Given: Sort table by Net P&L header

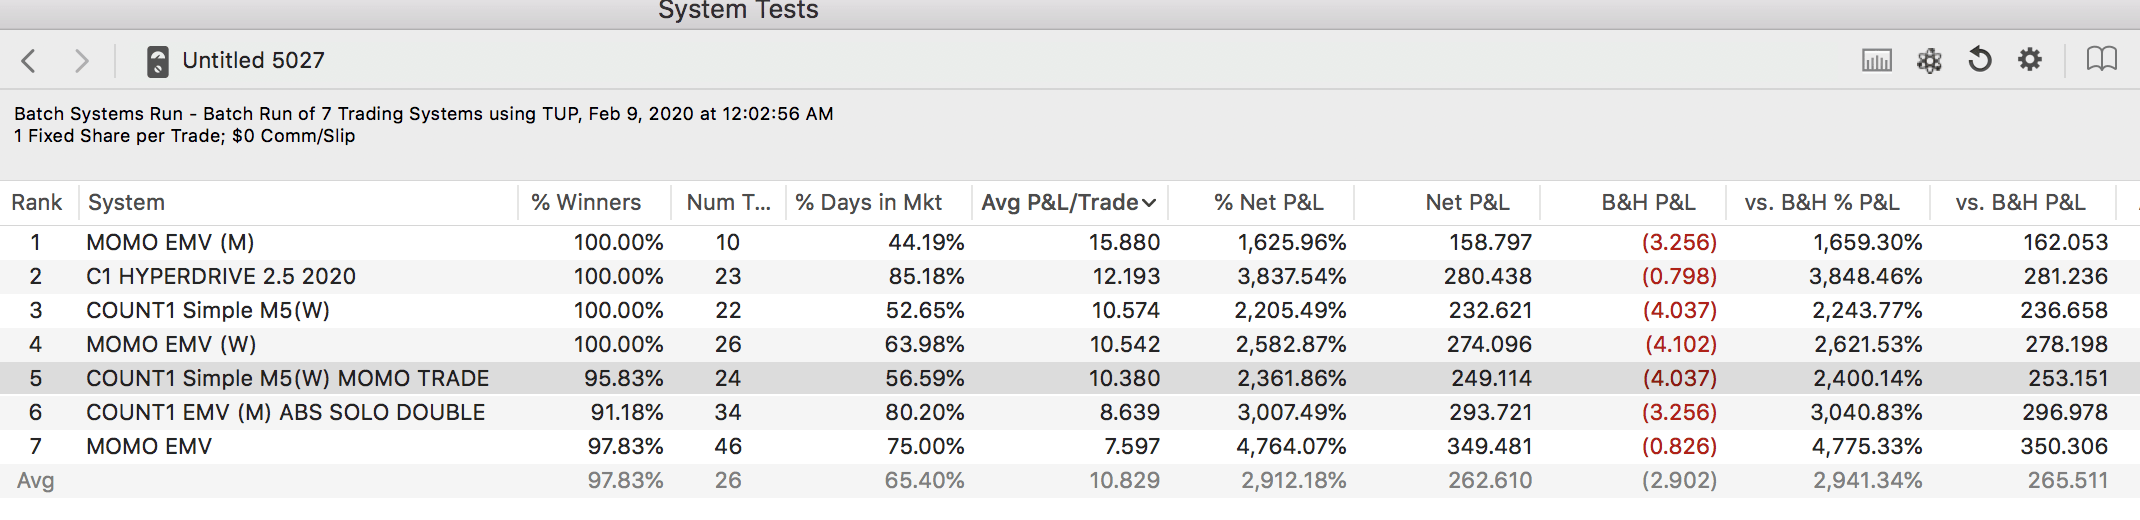Looking at the screenshot, I should tap(1467, 203).
